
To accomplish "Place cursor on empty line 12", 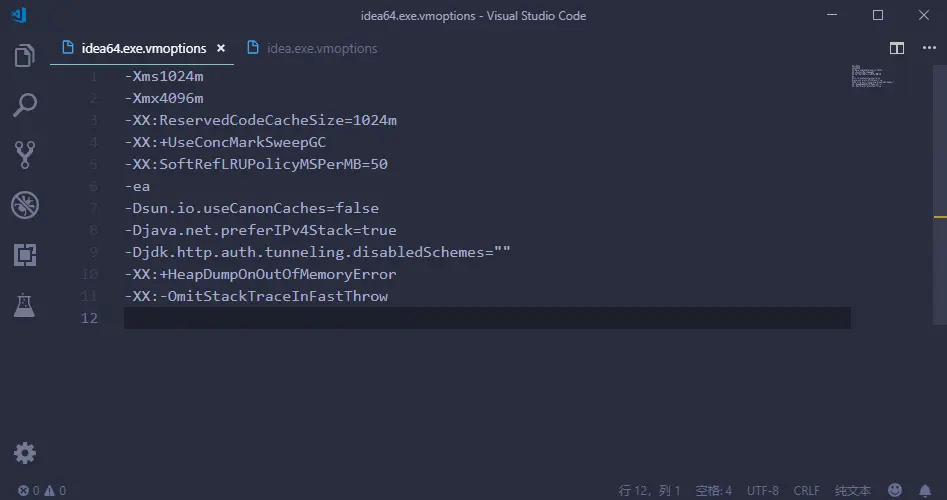I will tap(487, 318).
